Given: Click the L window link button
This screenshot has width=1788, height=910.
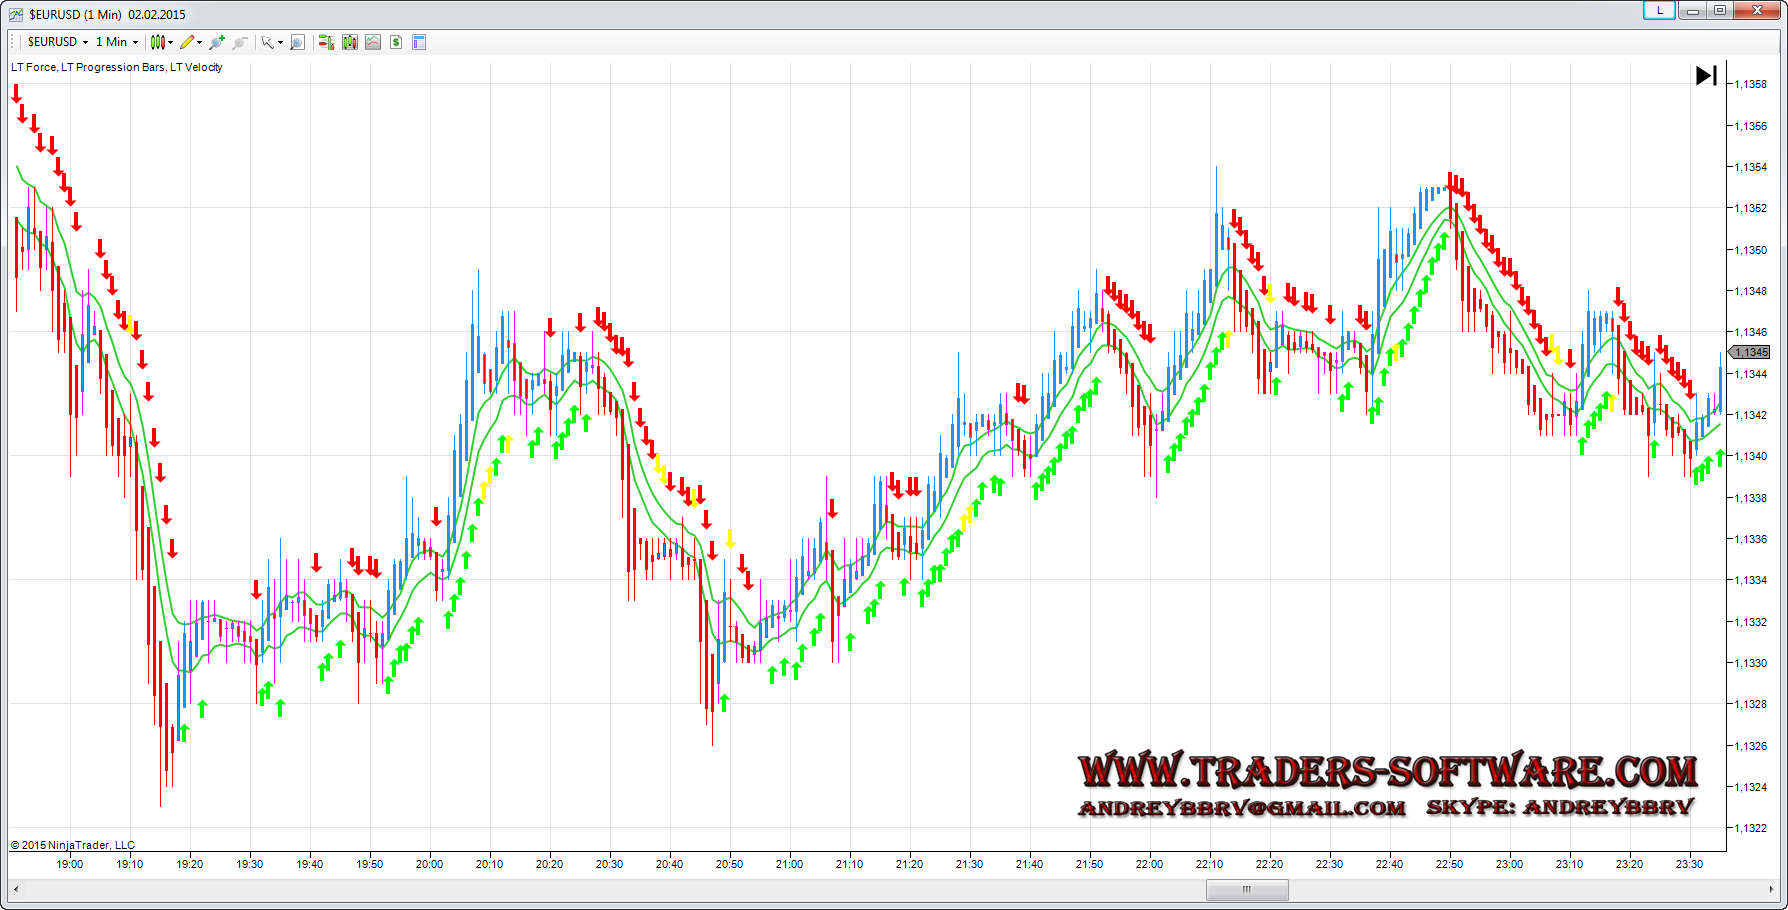Looking at the screenshot, I should [x=1659, y=11].
